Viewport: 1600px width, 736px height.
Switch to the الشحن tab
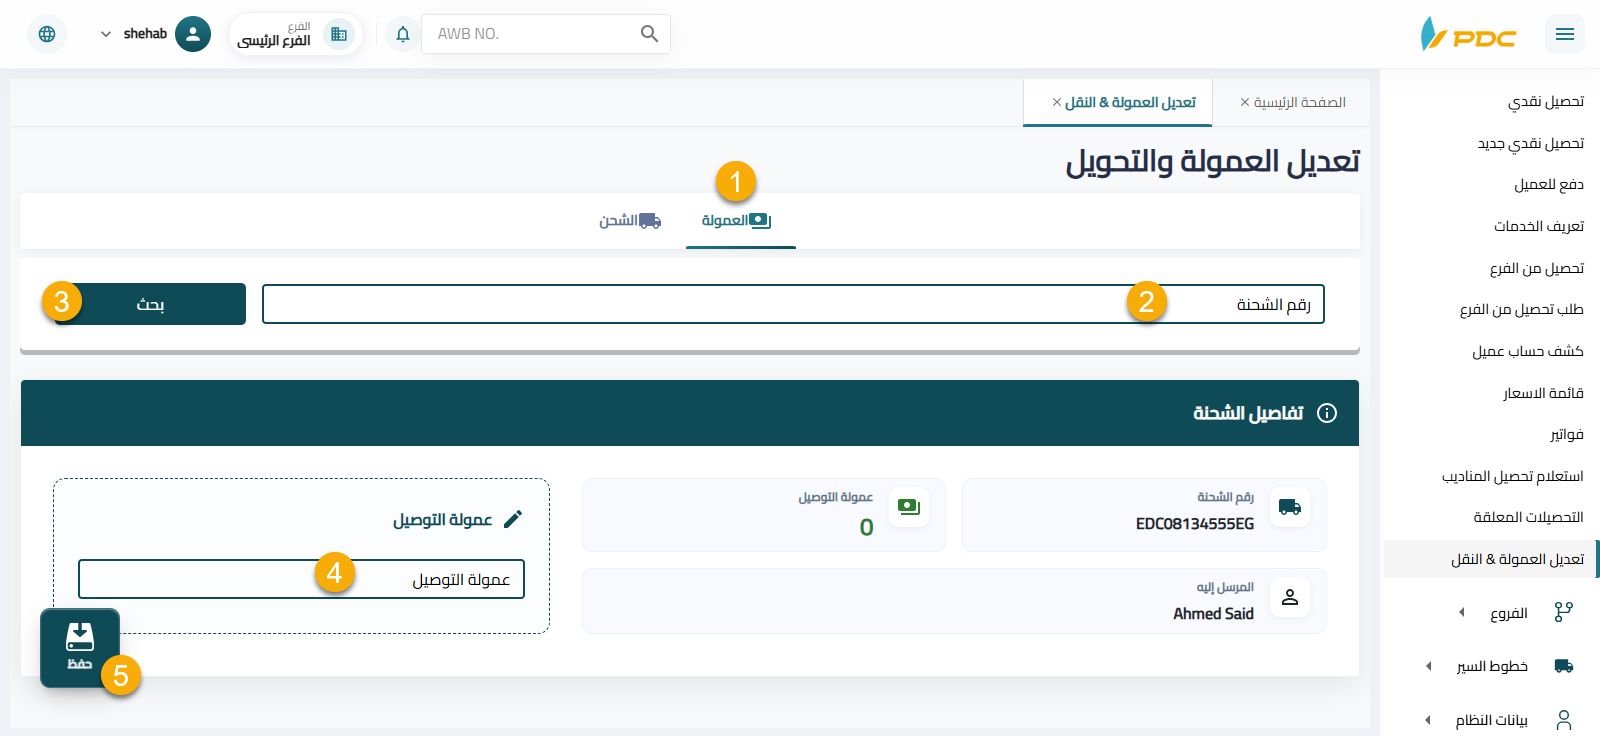click(x=630, y=220)
